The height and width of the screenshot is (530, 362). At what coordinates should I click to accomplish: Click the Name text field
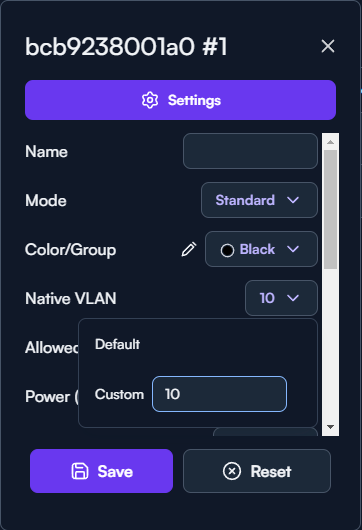click(x=250, y=151)
